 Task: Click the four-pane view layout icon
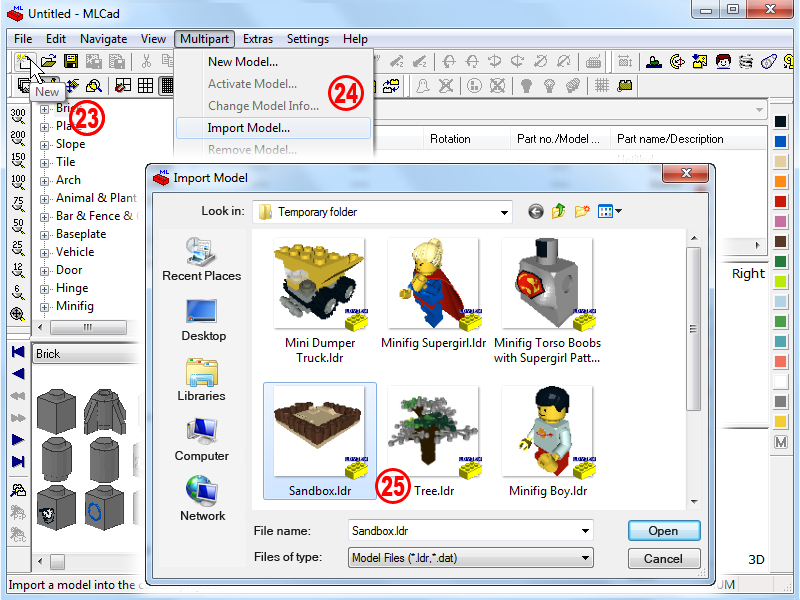pyautogui.click(x=122, y=85)
